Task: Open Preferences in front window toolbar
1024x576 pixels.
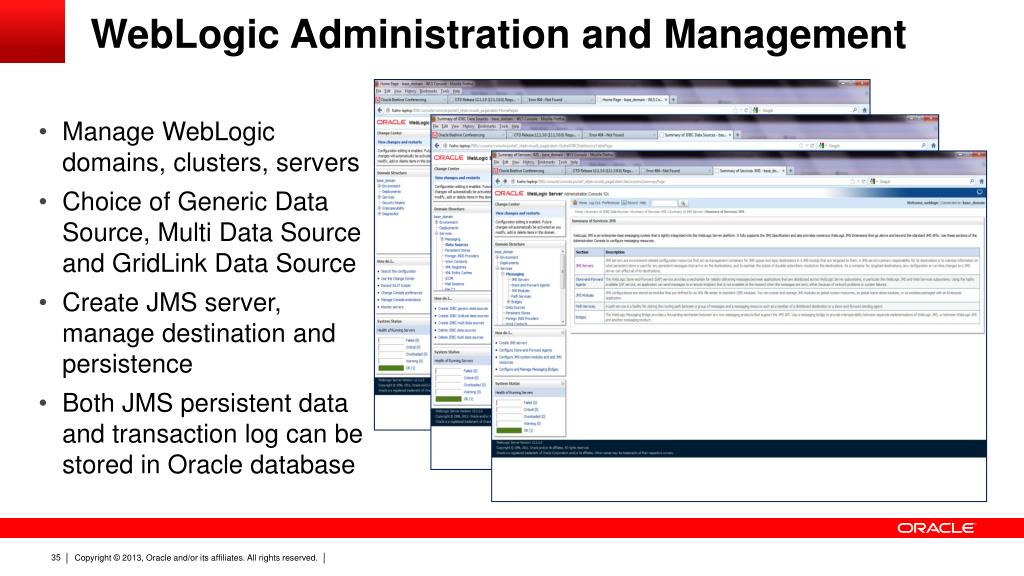Action: tap(611, 203)
